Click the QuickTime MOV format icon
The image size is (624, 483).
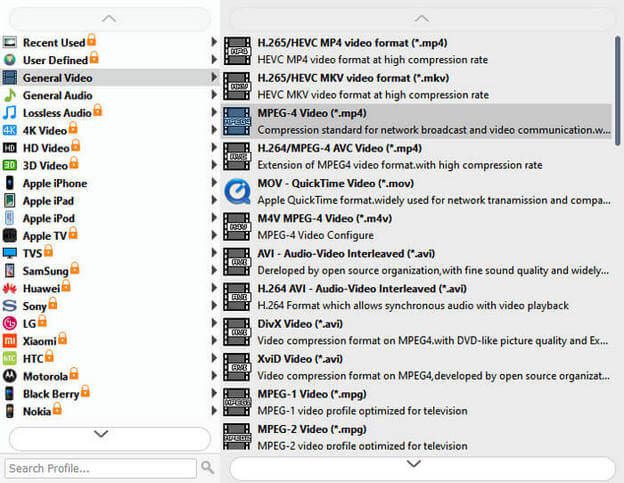237,192
